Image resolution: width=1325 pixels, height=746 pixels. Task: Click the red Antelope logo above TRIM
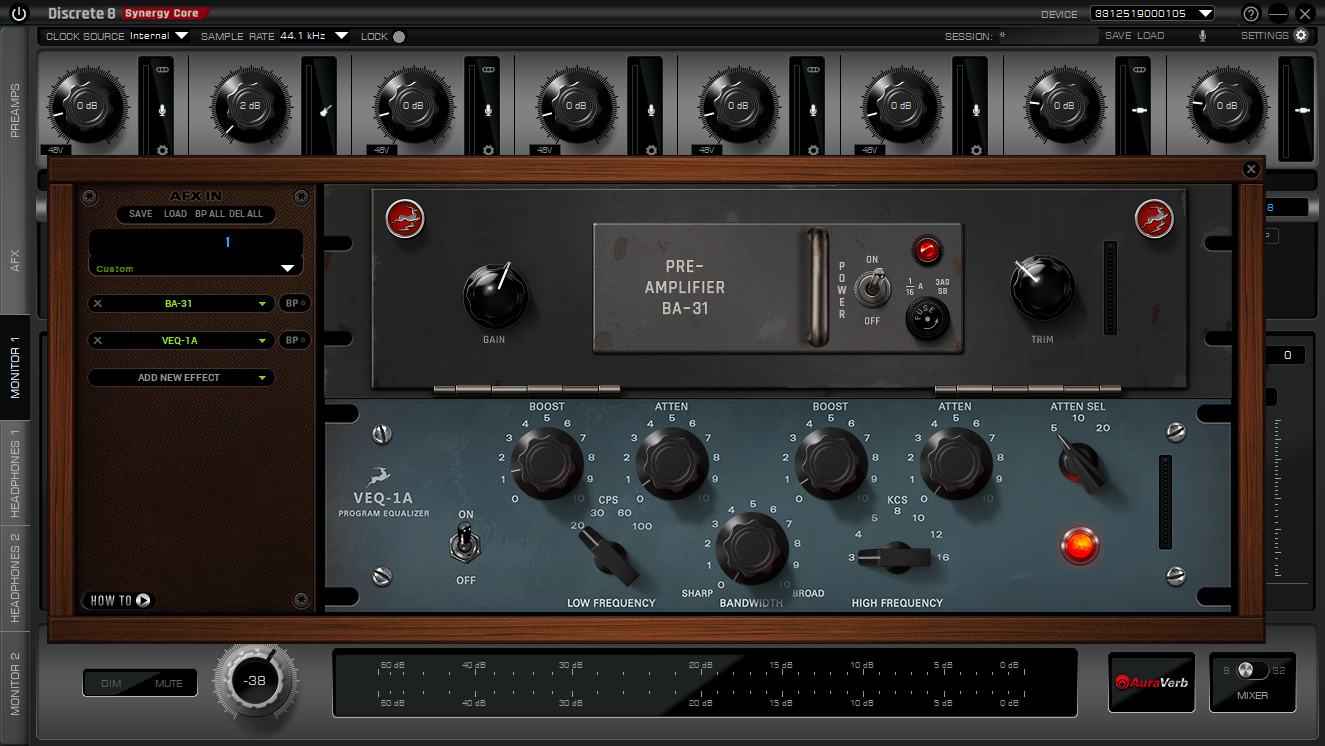1153,218
